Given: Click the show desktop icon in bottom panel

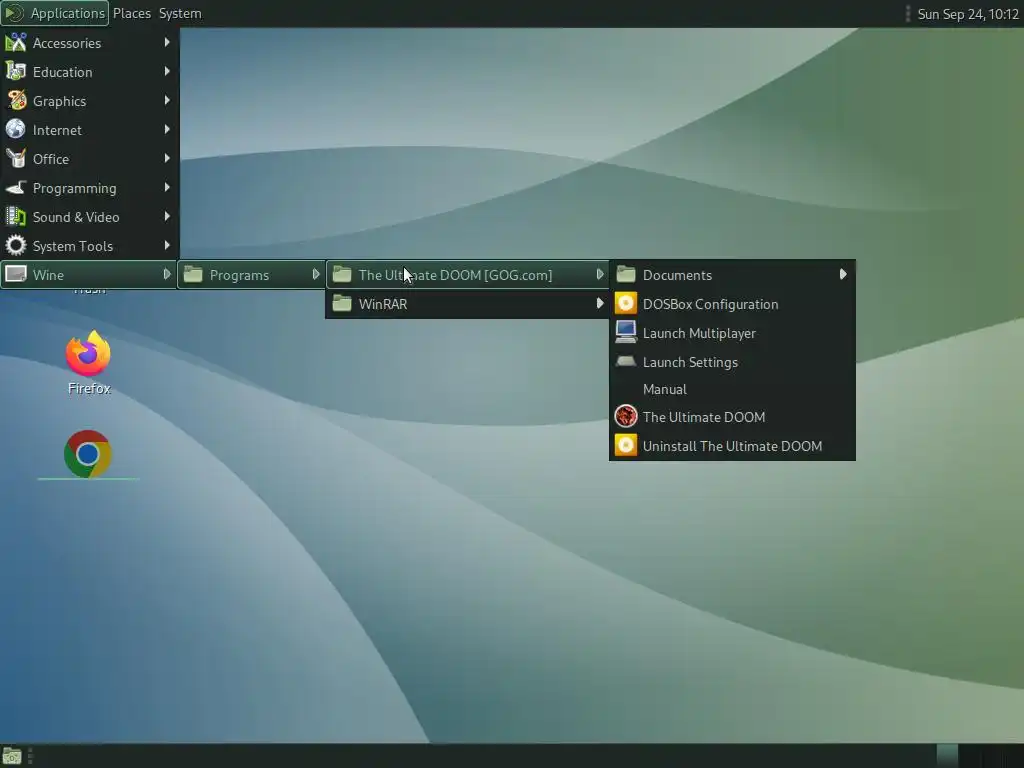Looking at the screenshot, I should (11, 756).
